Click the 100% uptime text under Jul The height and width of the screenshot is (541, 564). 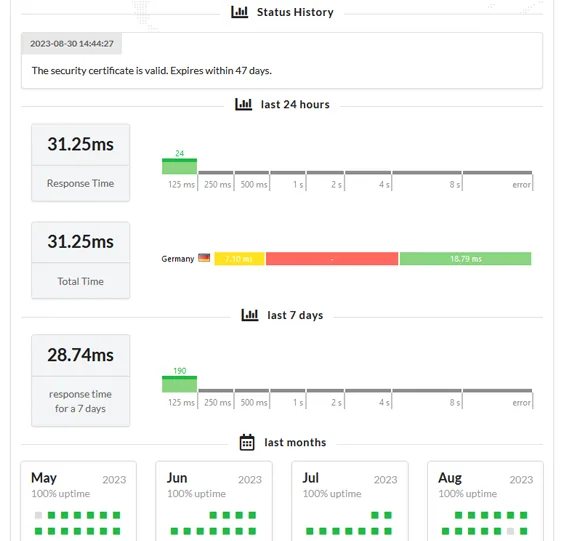pyautogui.click(x=332, y=494)
